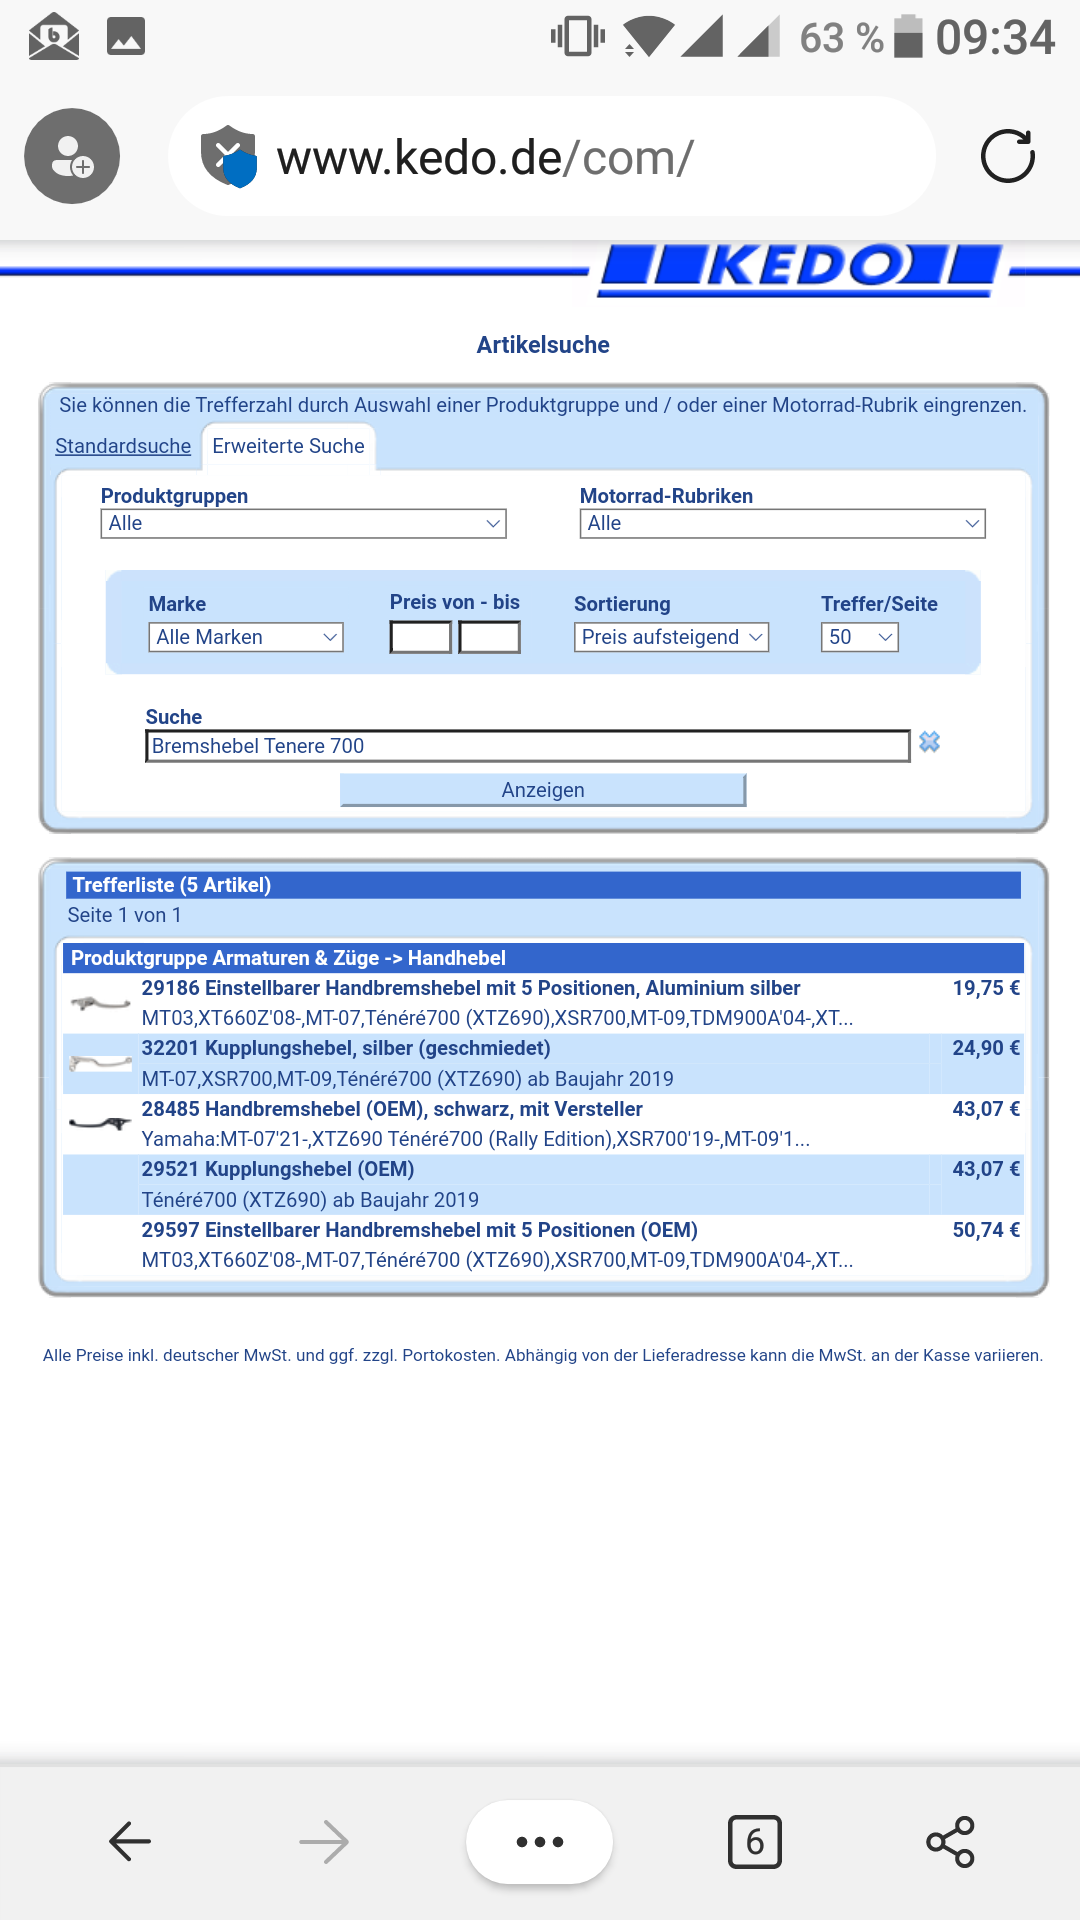
Task: Click the 'Alle Preise inkl. deutscher MwSt.' footnote
Action: pos(543,1355)
